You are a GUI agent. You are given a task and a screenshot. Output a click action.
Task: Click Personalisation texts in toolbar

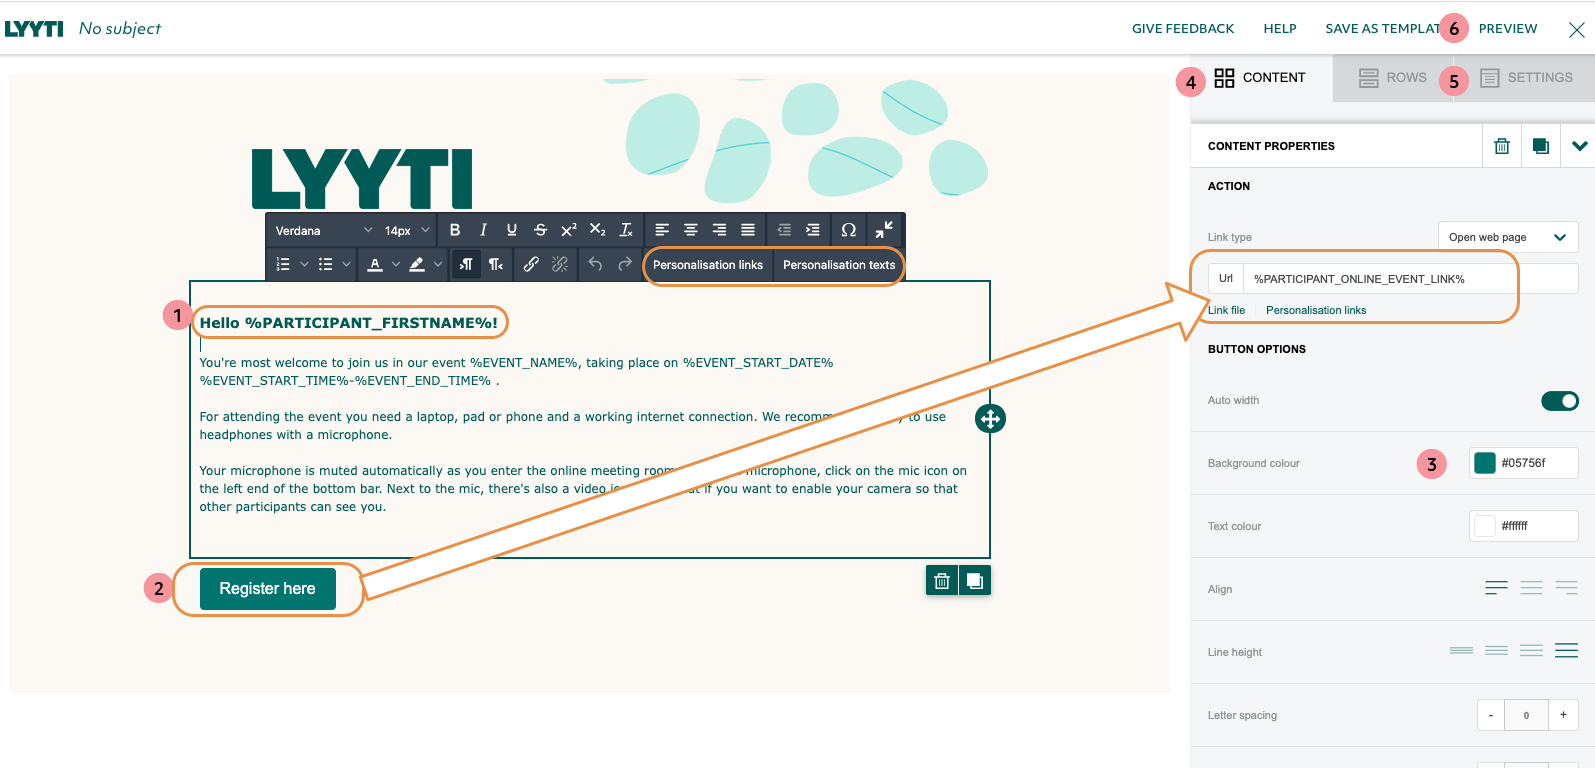[839, 265]
